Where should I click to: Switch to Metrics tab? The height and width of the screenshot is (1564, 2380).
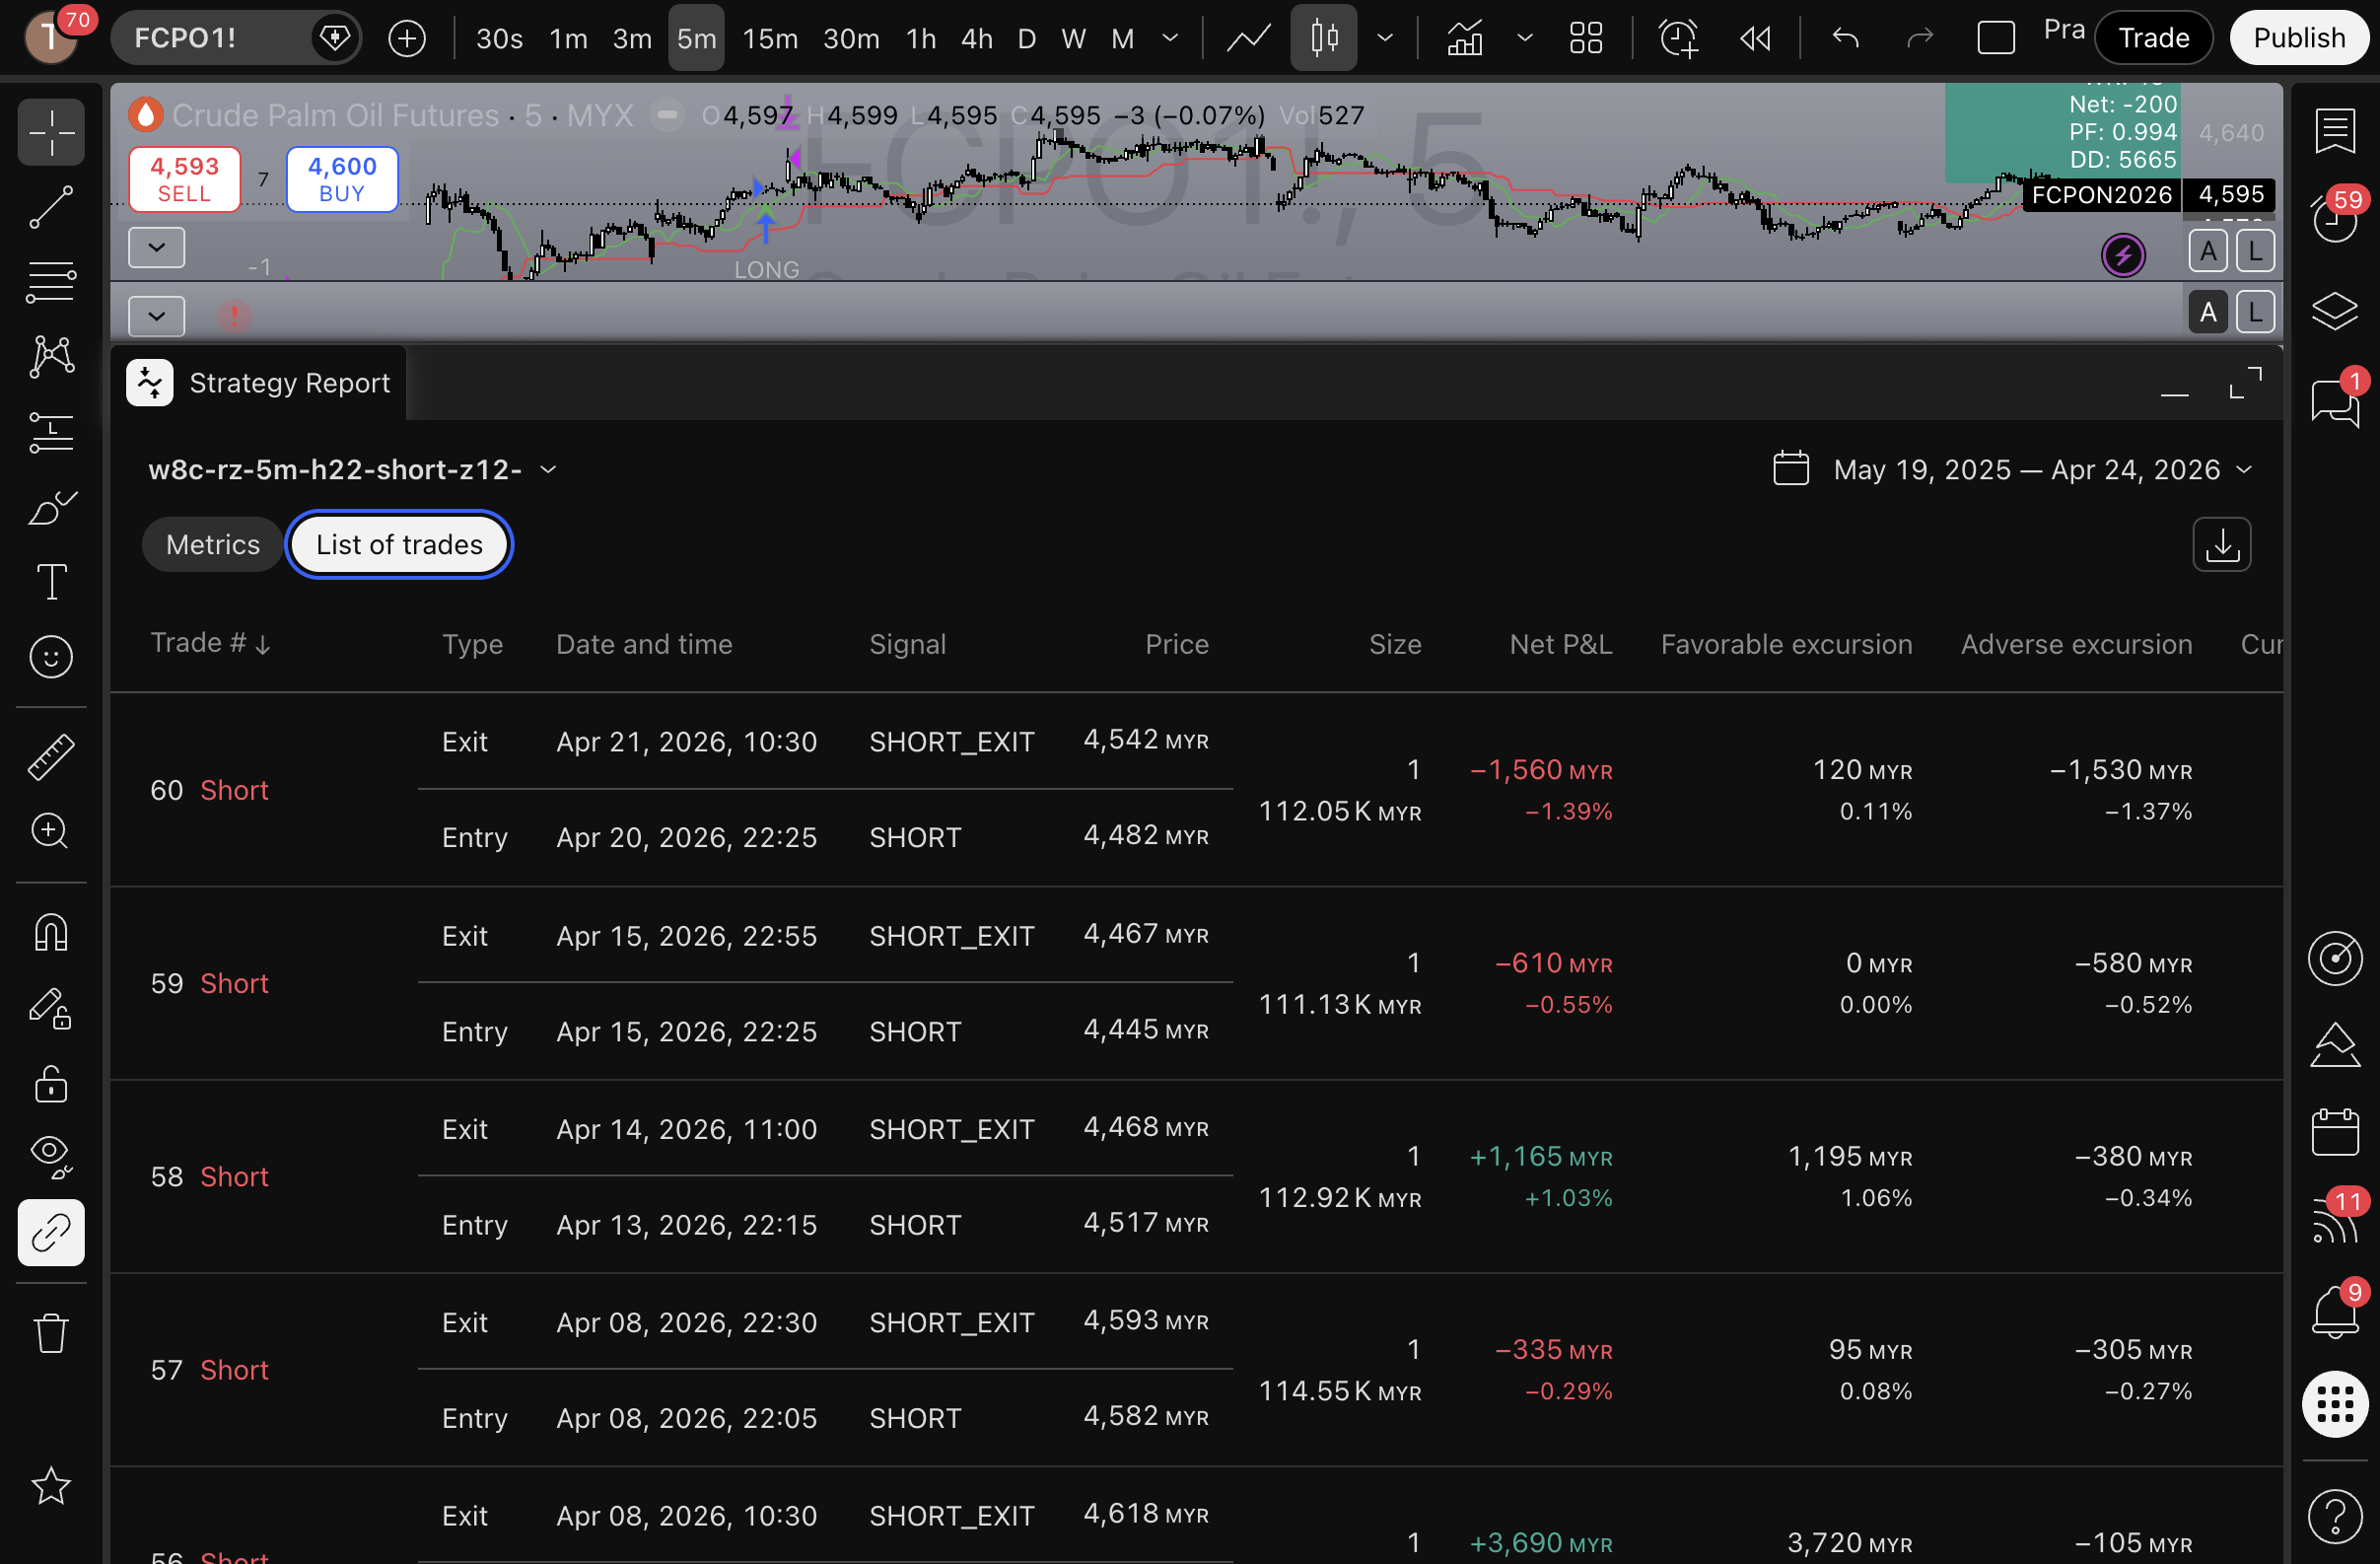coord(212,545)
